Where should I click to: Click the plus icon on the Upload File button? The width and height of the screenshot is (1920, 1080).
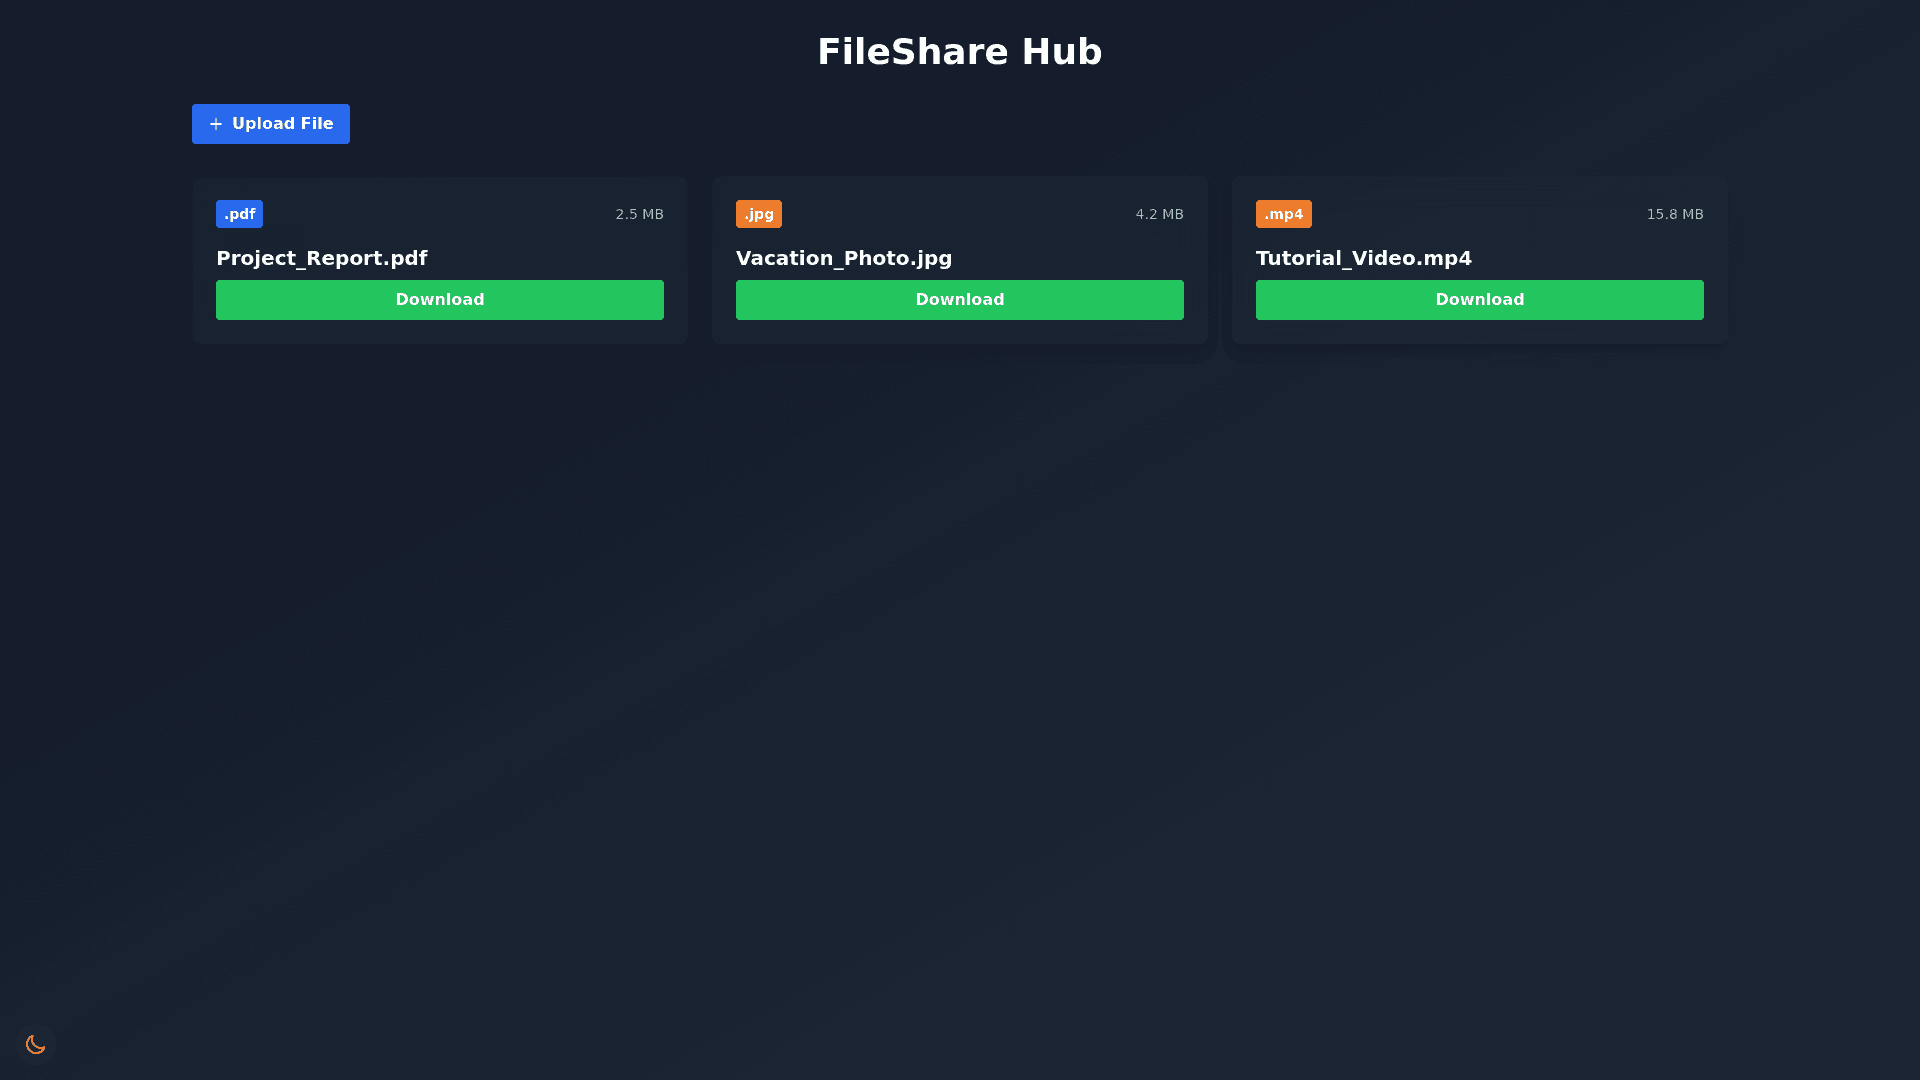click(215, 124)
